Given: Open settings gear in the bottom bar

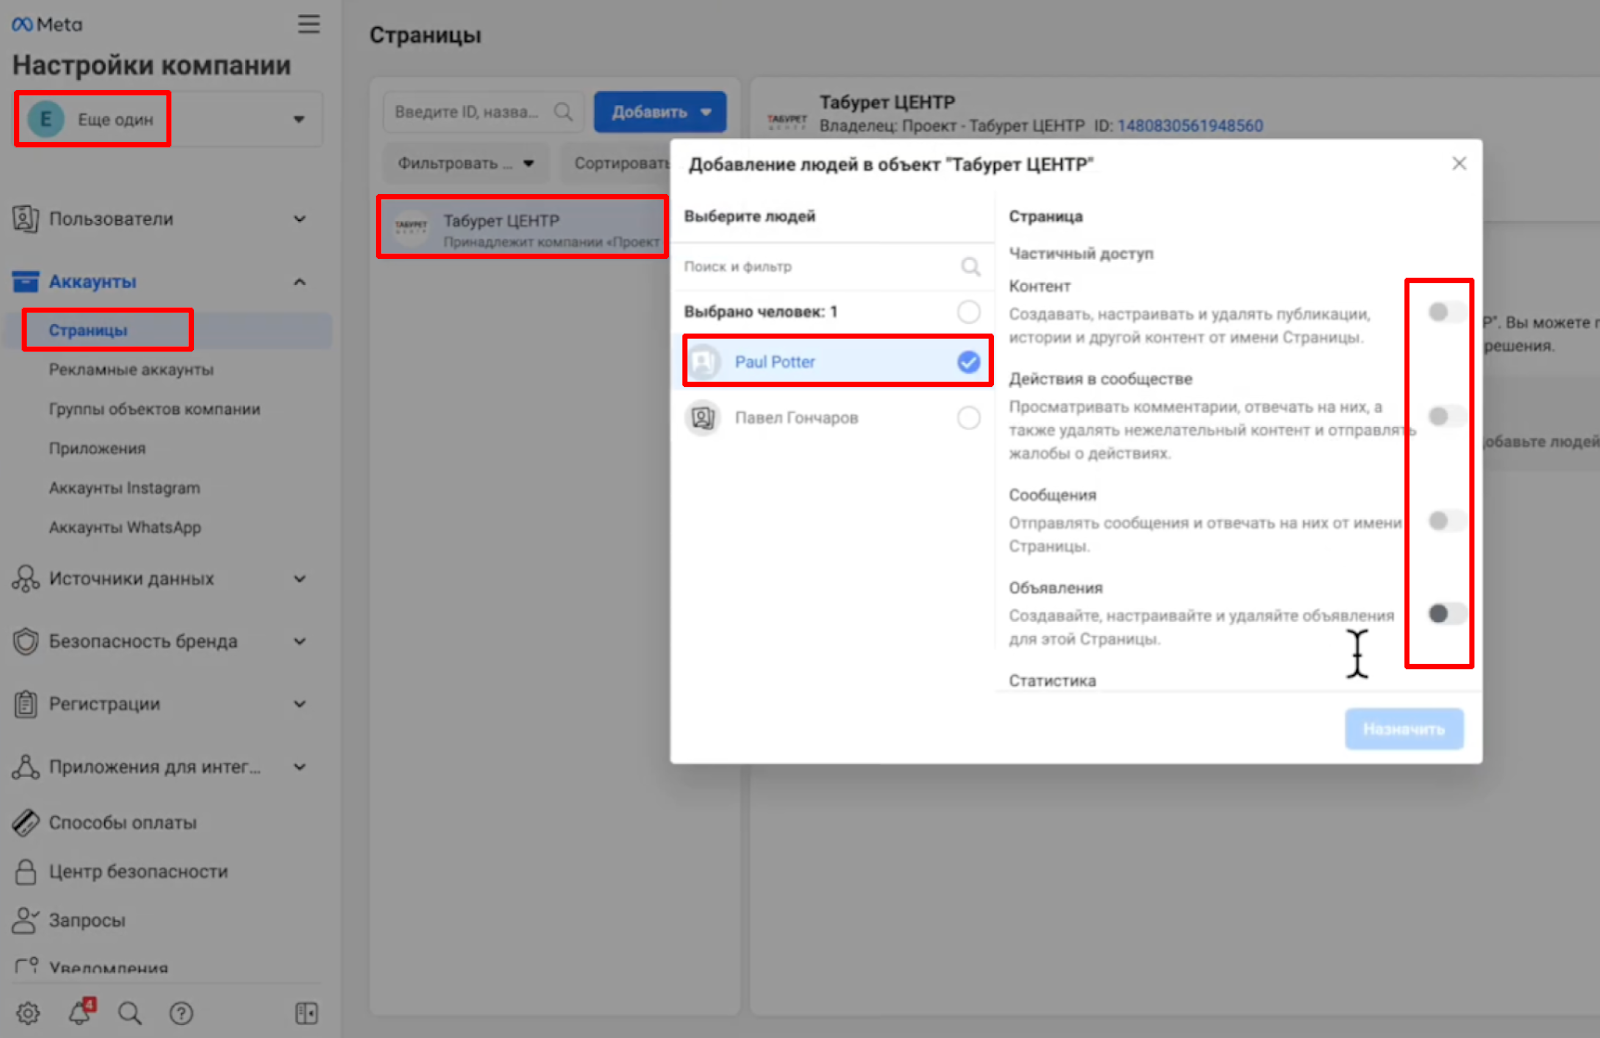Looking at the screenshot, I should coord(28,1013).
